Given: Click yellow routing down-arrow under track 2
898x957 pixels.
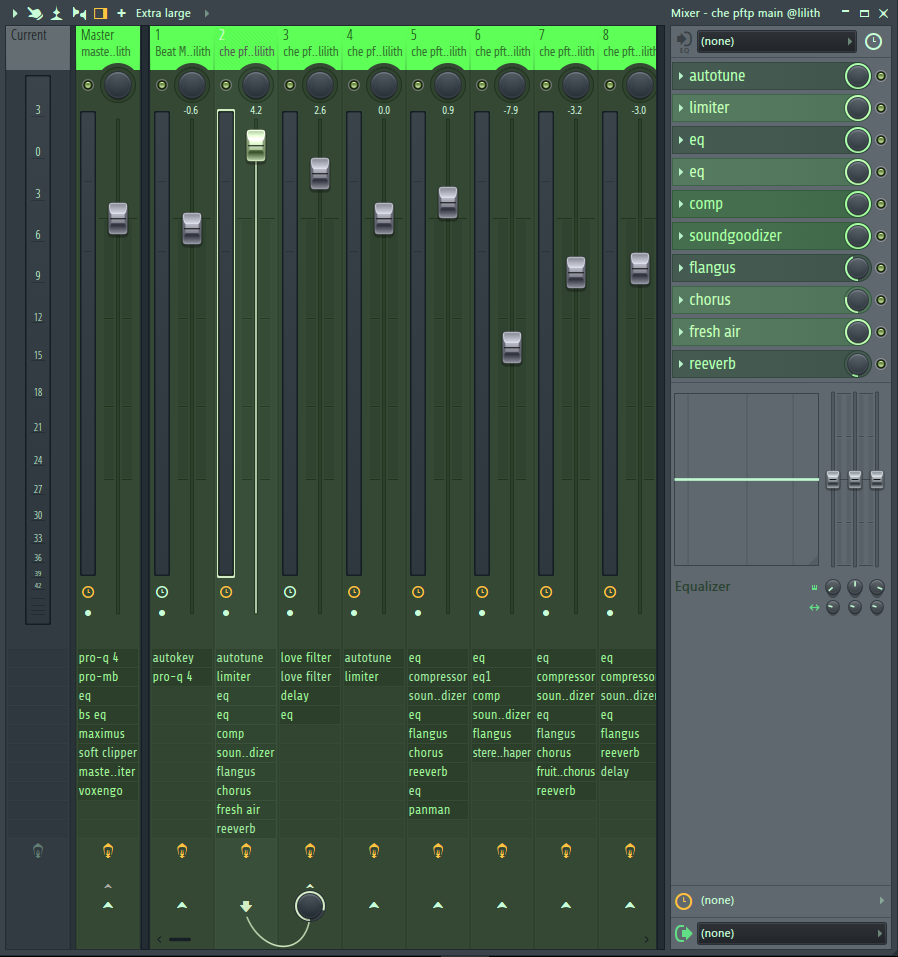Looking at the screenshot, I should (246, 906).
